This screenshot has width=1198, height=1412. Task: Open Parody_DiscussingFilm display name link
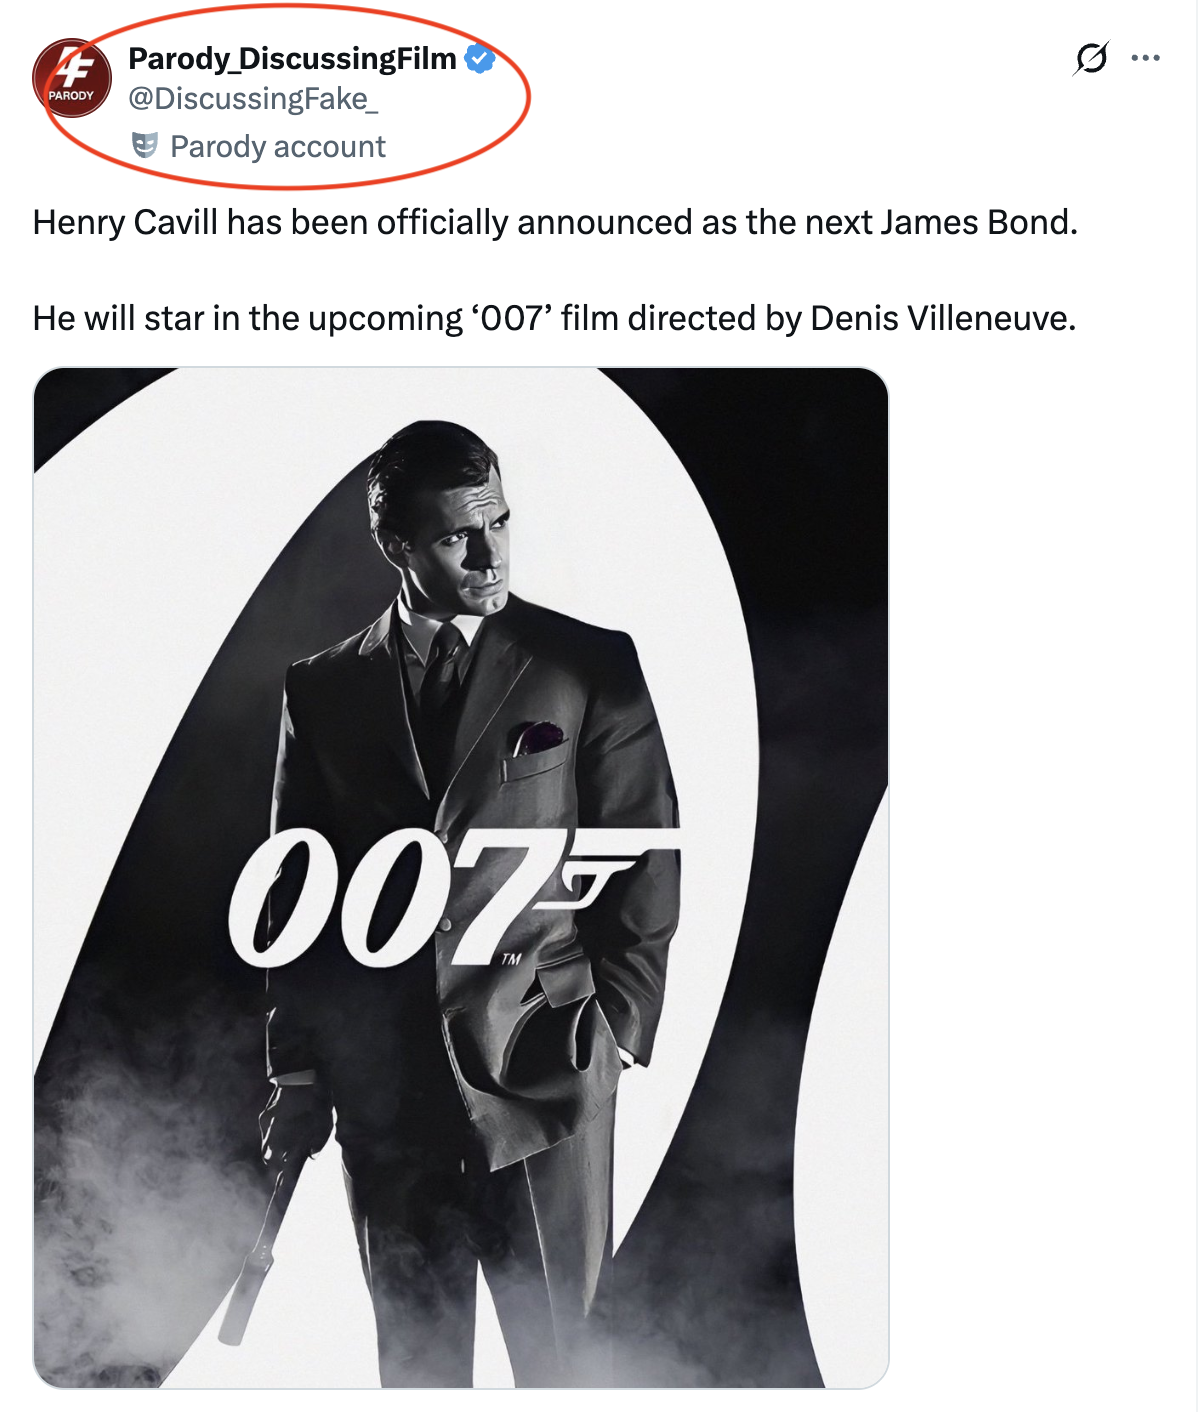tap(292, 59)
